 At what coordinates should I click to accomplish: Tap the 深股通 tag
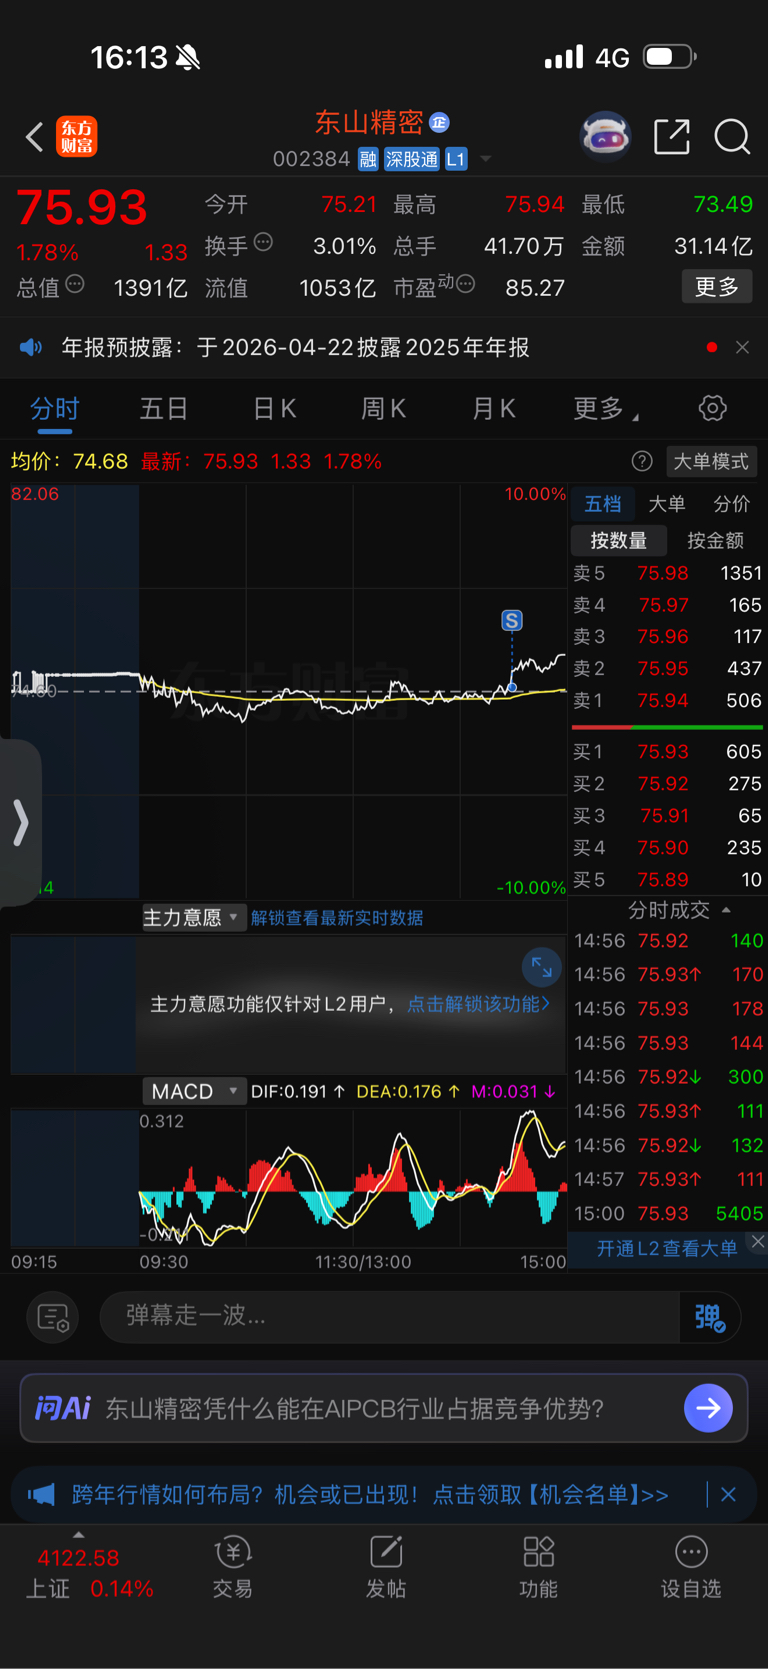tap(412, 159)
